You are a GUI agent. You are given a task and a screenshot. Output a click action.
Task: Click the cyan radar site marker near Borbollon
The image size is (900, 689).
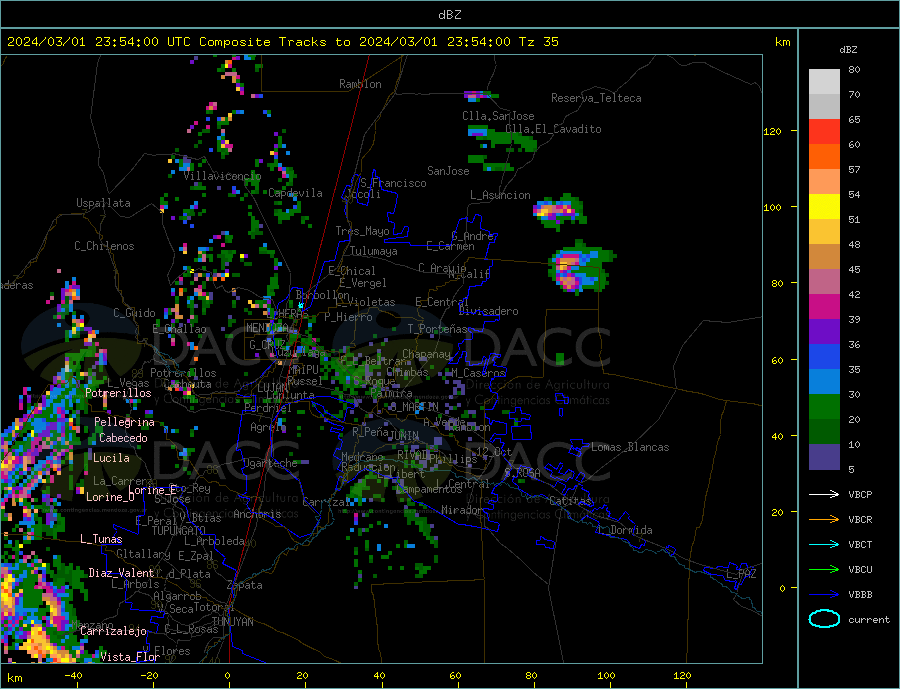pyautogui.click(x=300, y=305)
